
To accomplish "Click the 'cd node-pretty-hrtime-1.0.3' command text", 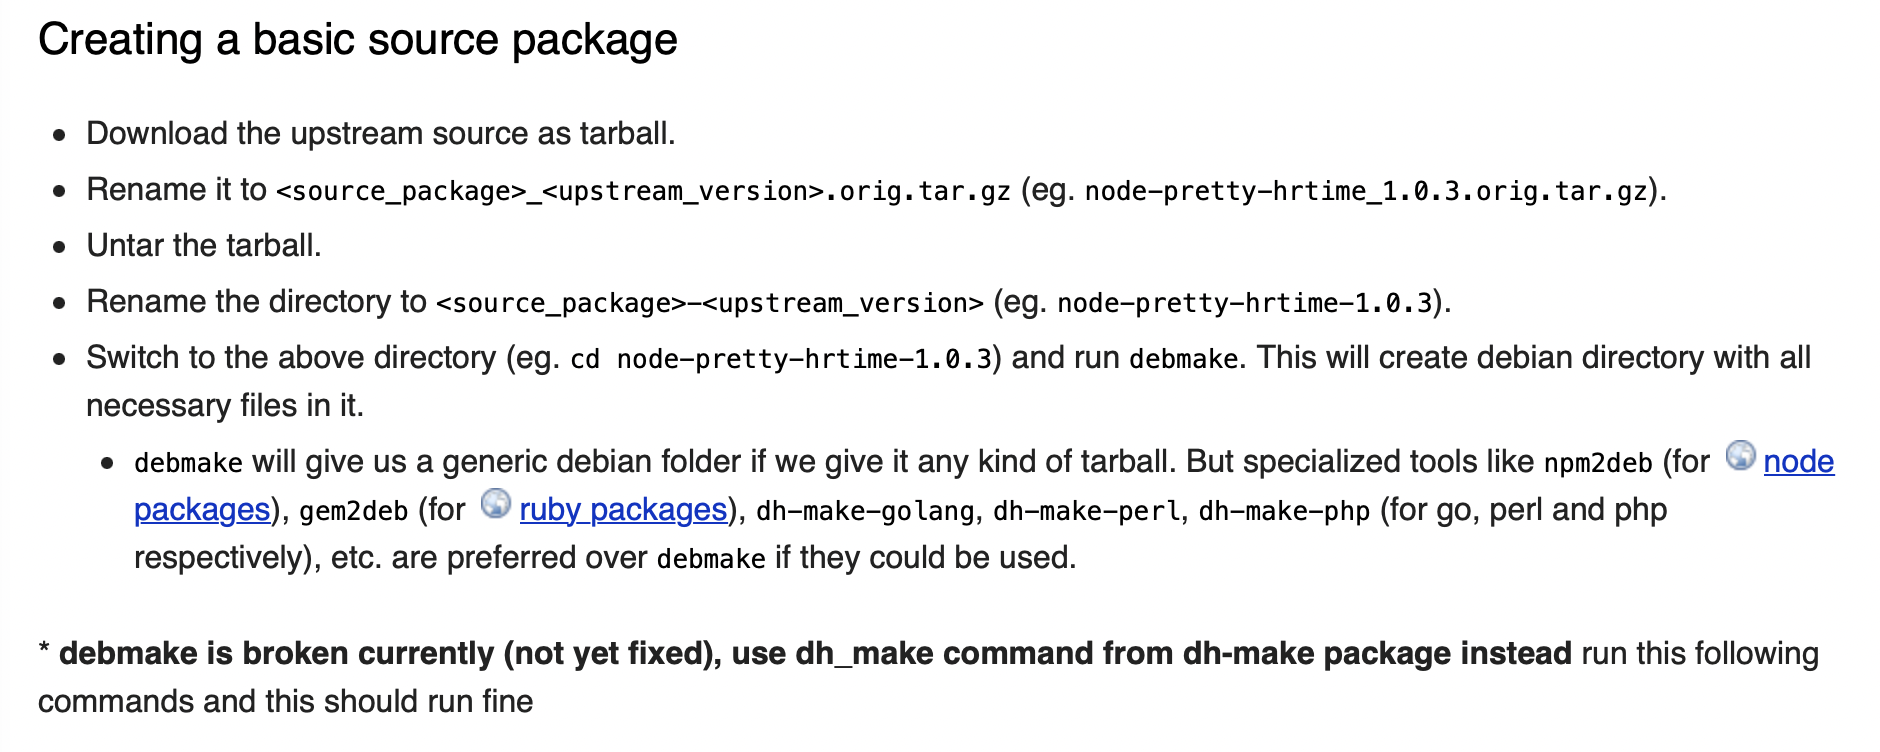I will [x=781, y=359].
